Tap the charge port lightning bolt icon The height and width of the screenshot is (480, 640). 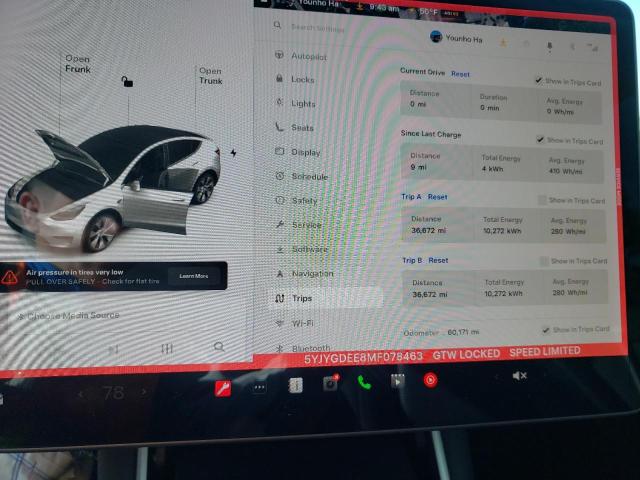click(x=233, y=153)
